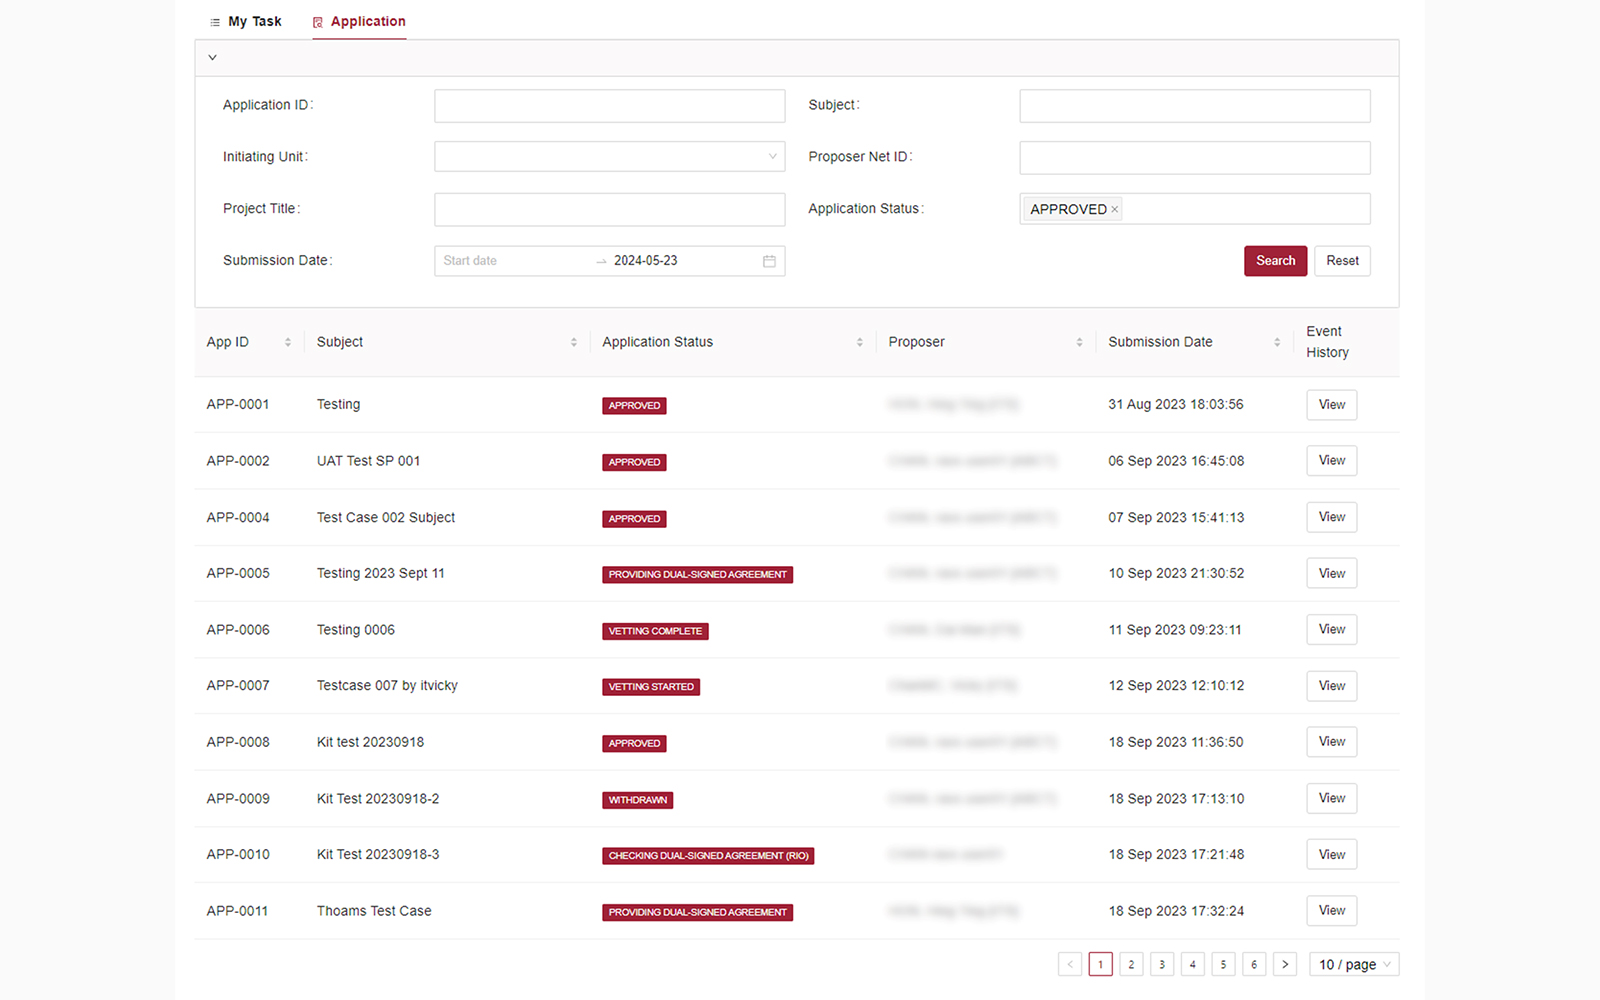Change the 10 / page size selector
Image resolution: width=1600 pixels, height=1000 pixels.
(x=1353, y=964)
